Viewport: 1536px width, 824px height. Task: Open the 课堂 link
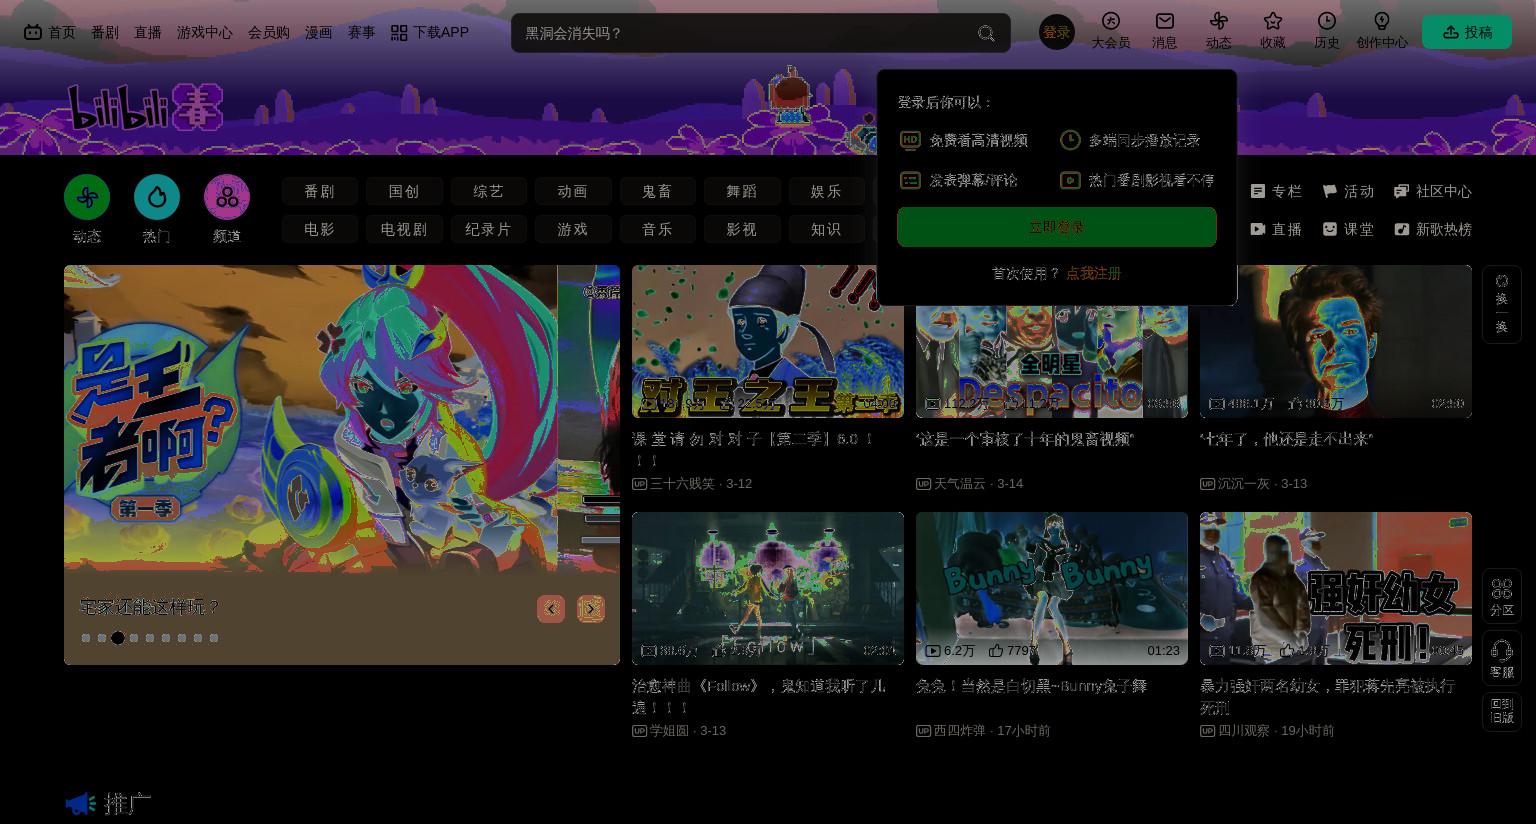point(1348,229)
